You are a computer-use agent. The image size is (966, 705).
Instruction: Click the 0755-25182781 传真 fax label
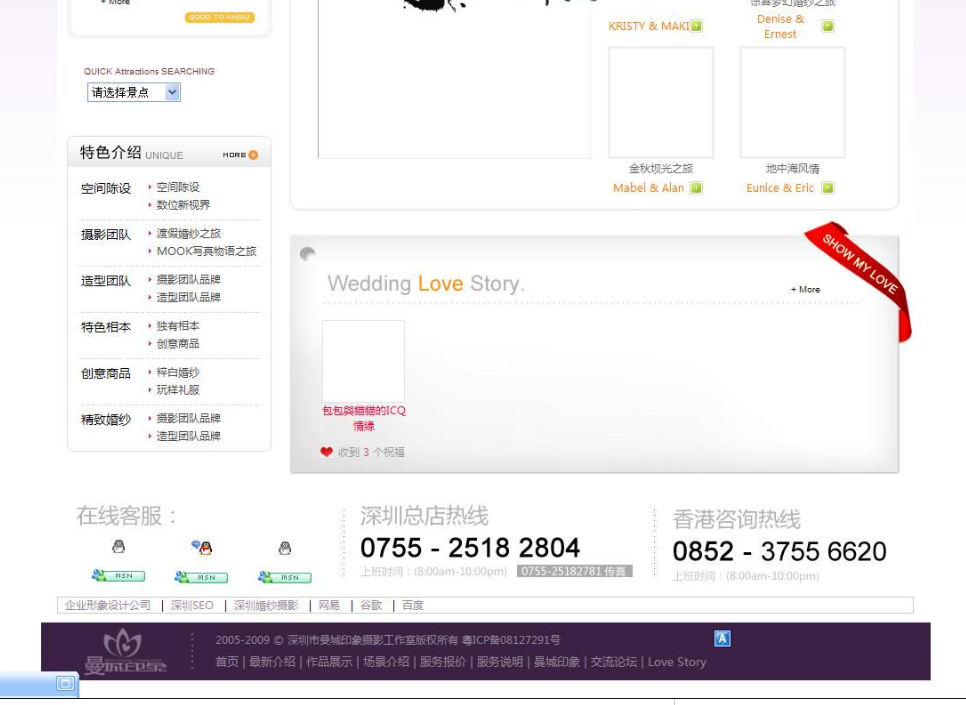click(575, 571)
